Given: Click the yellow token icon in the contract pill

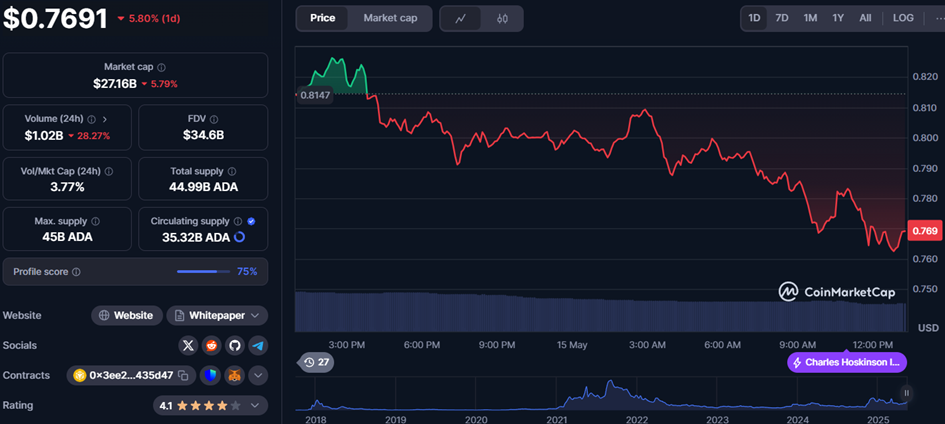Looking at the screenshot, I should tap(80, 376).
